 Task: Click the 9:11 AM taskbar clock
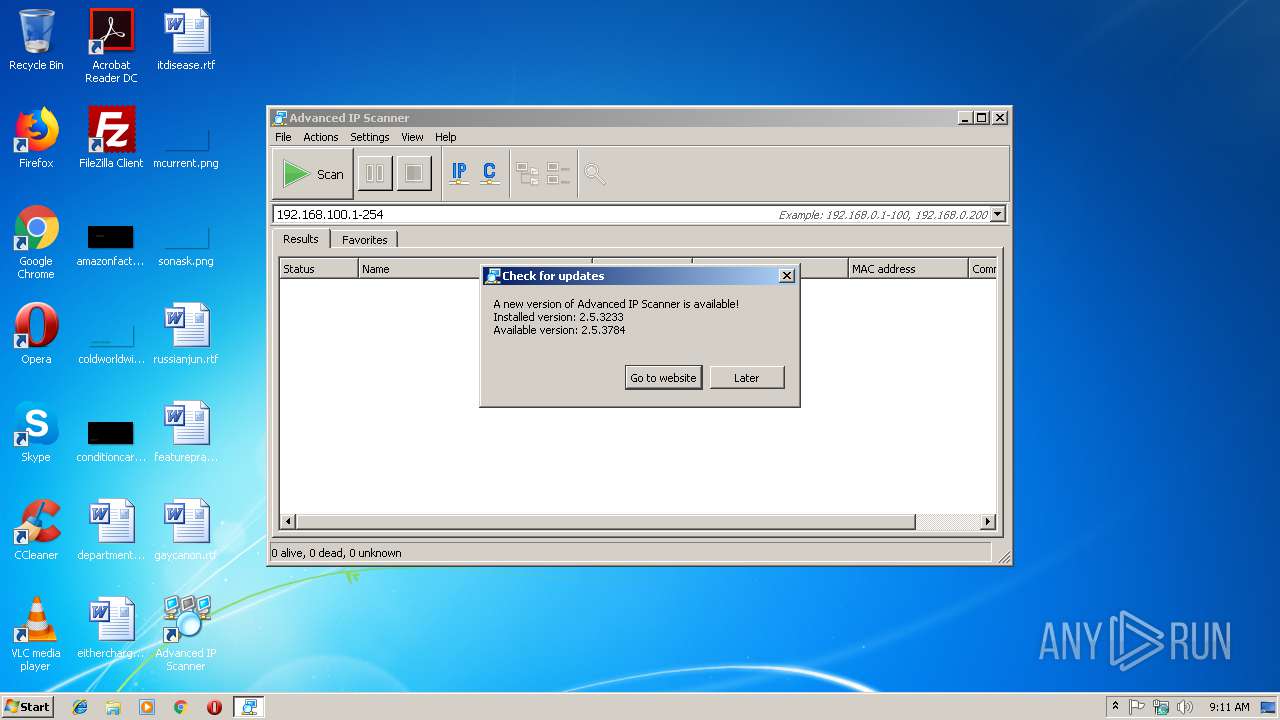[1229, 707]
